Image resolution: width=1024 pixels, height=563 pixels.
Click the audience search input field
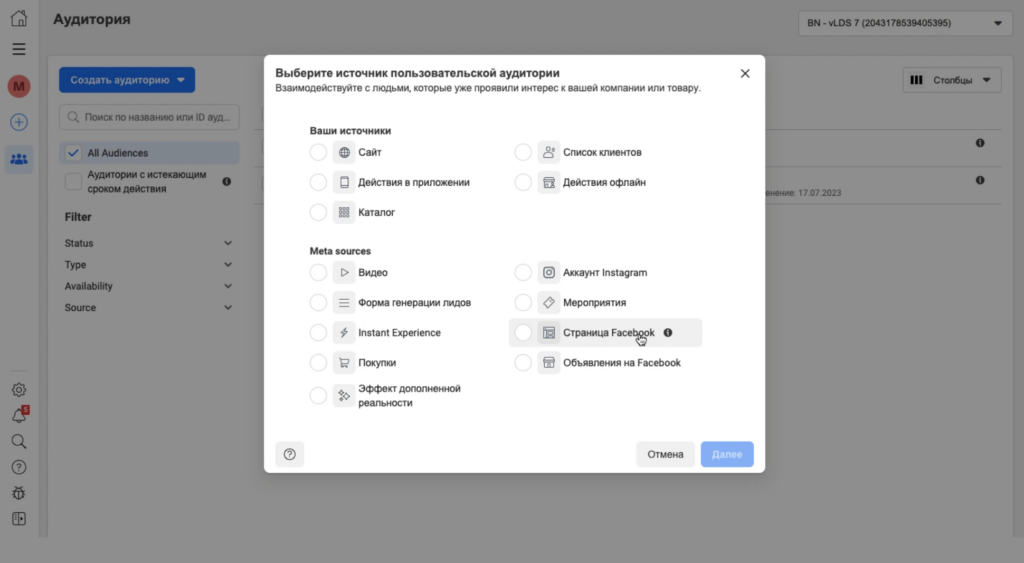click(150, 117)
